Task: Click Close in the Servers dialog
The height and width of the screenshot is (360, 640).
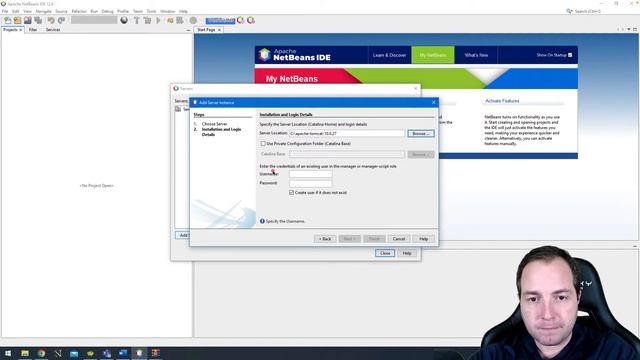Action: point(385,253)
